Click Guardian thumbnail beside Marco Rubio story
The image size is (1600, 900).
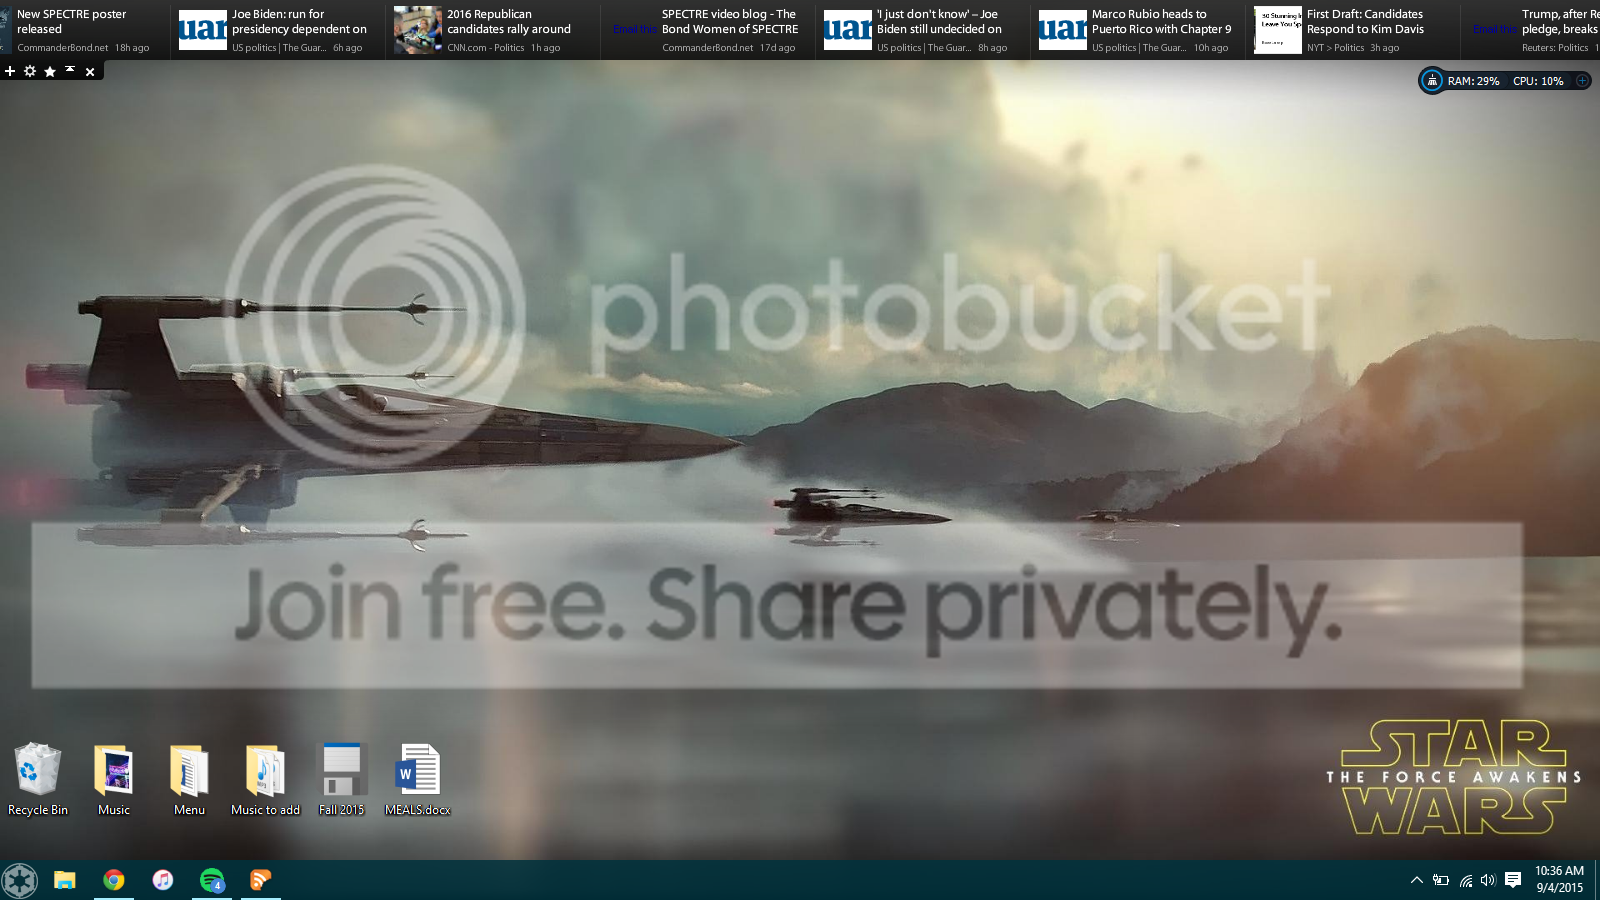pyautogui.click(x=1063, y=29)
